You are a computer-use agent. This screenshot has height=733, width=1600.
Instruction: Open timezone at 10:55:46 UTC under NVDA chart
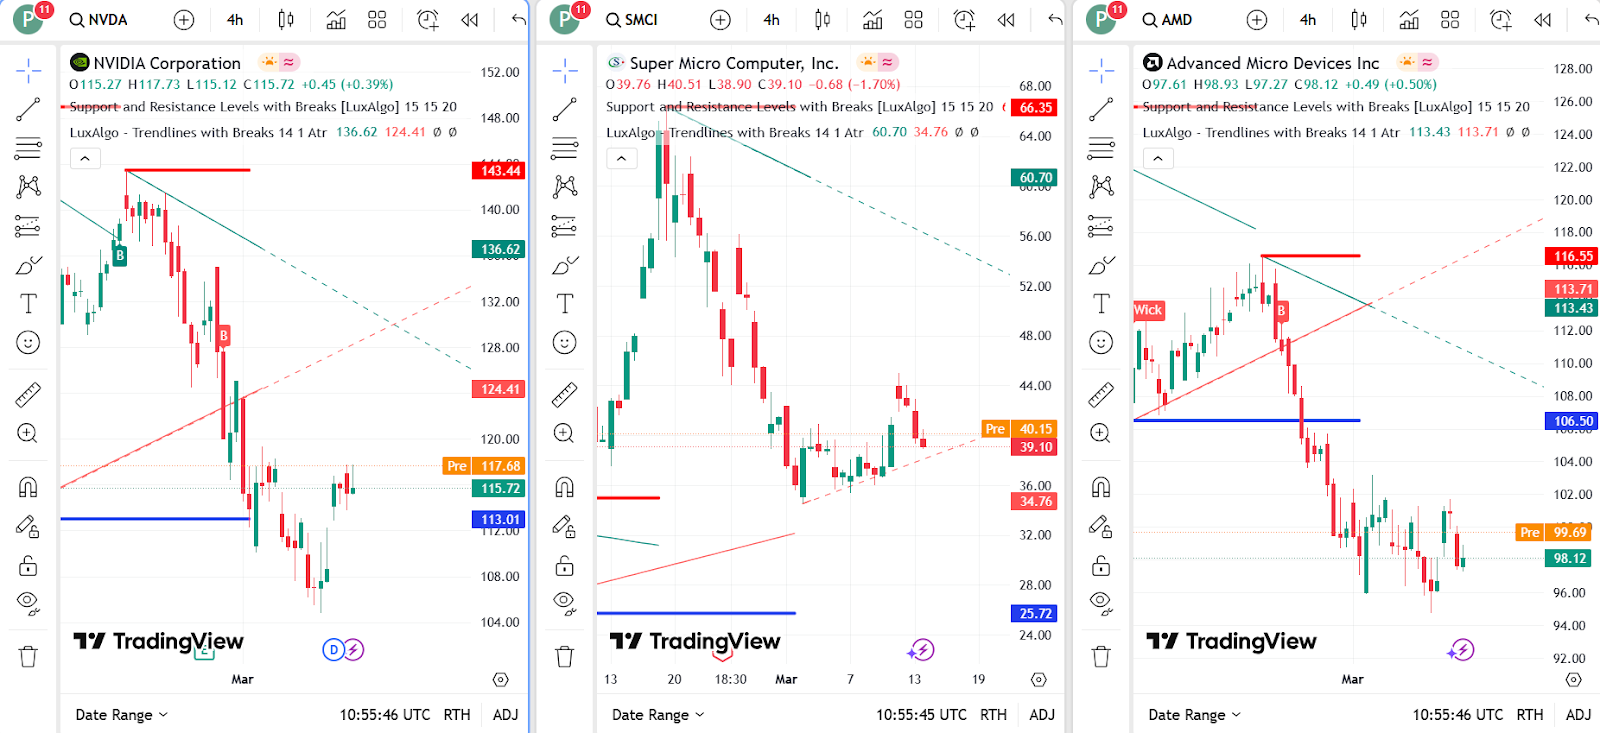(385, 715)
